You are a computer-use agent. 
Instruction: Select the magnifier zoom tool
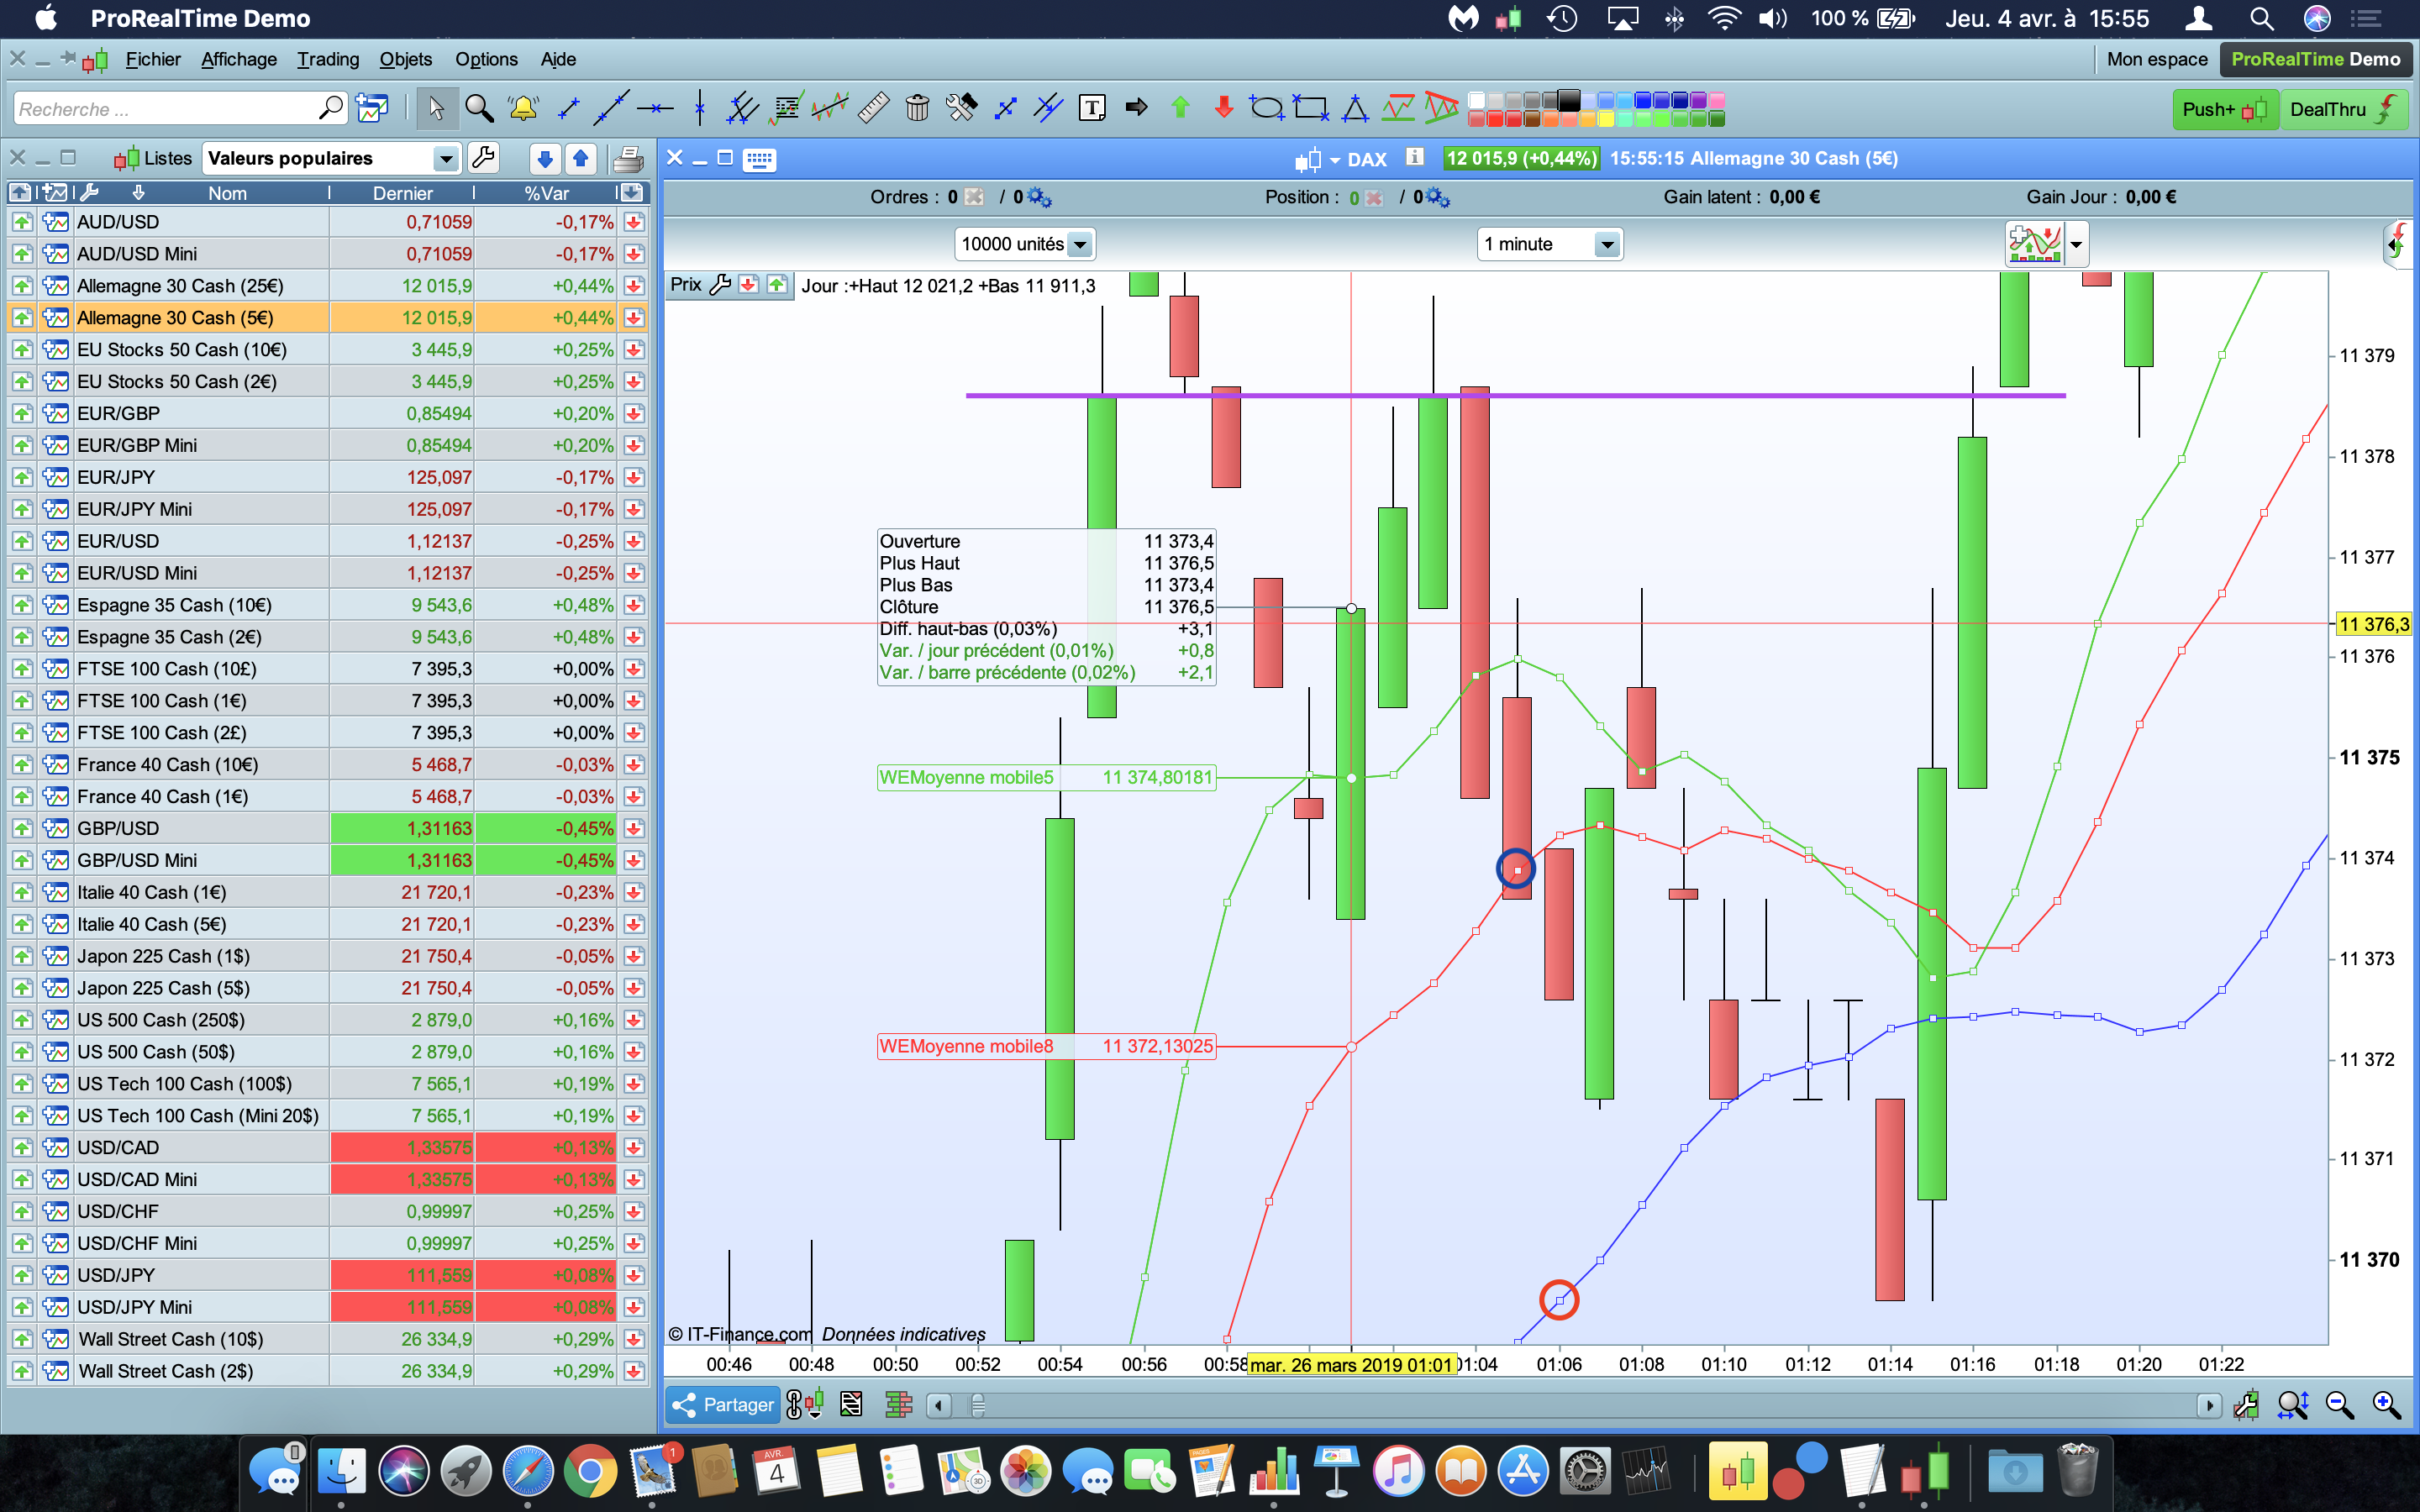pos(479,108)
